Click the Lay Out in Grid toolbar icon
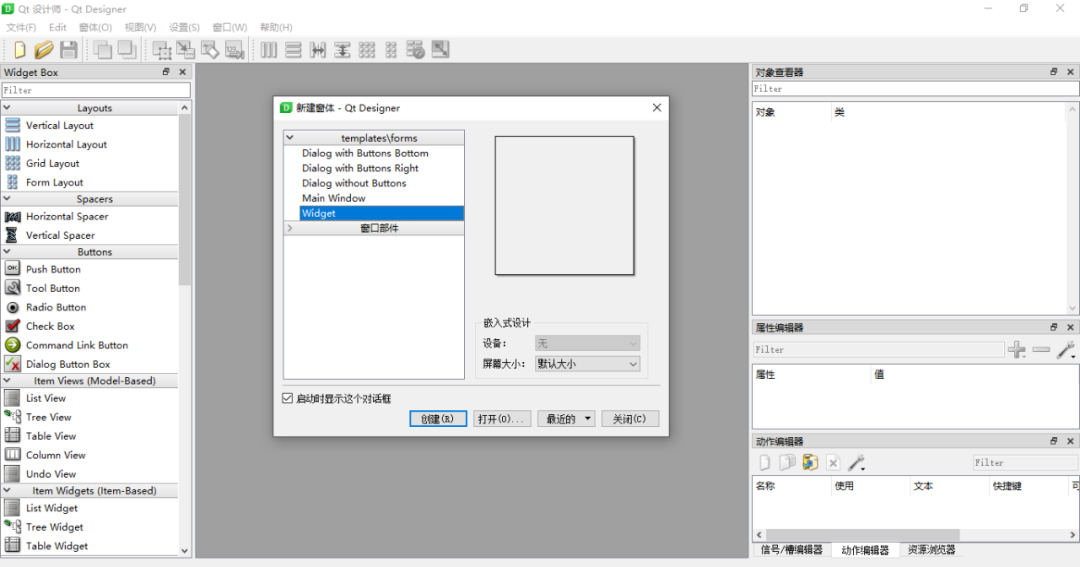The width and height of the screenshot is (1080, 567). click(x=366, y=50)
